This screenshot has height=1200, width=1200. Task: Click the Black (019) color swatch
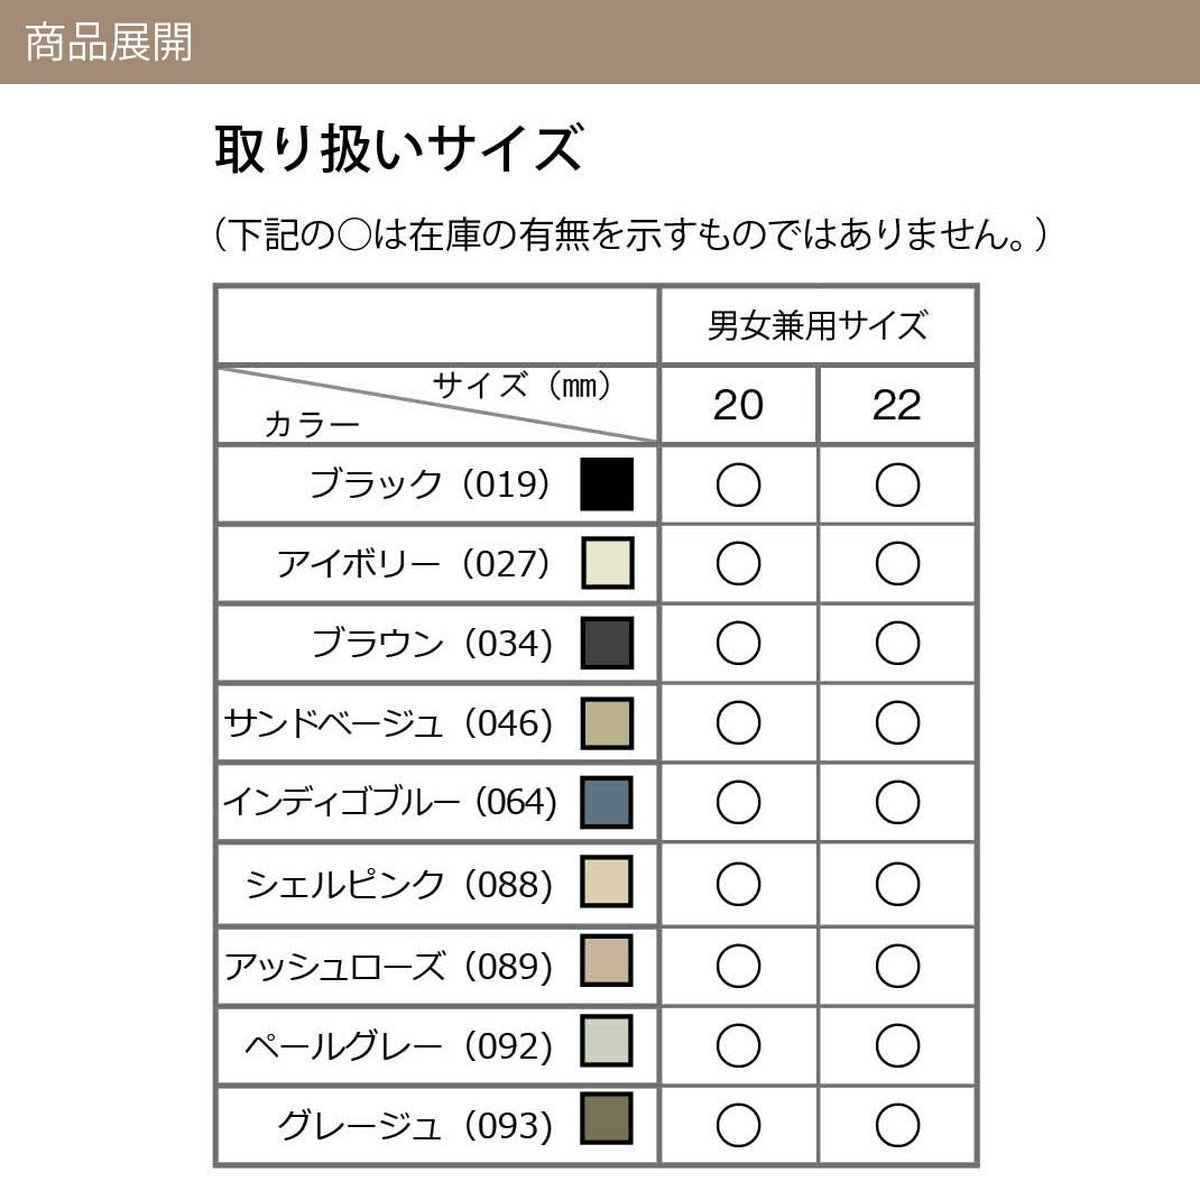pos(607,484)
